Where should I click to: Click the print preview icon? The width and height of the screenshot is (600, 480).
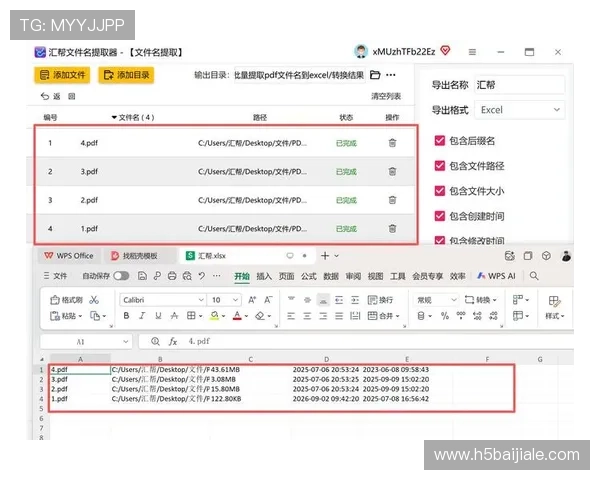pyautogui.click(x=187, y=276)
